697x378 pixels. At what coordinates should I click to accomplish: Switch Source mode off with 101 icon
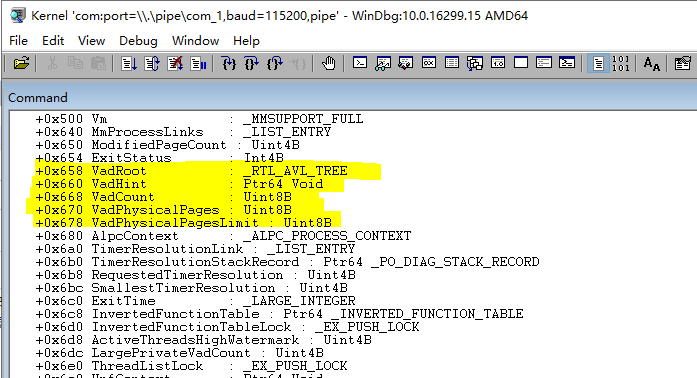click(621, 64)
